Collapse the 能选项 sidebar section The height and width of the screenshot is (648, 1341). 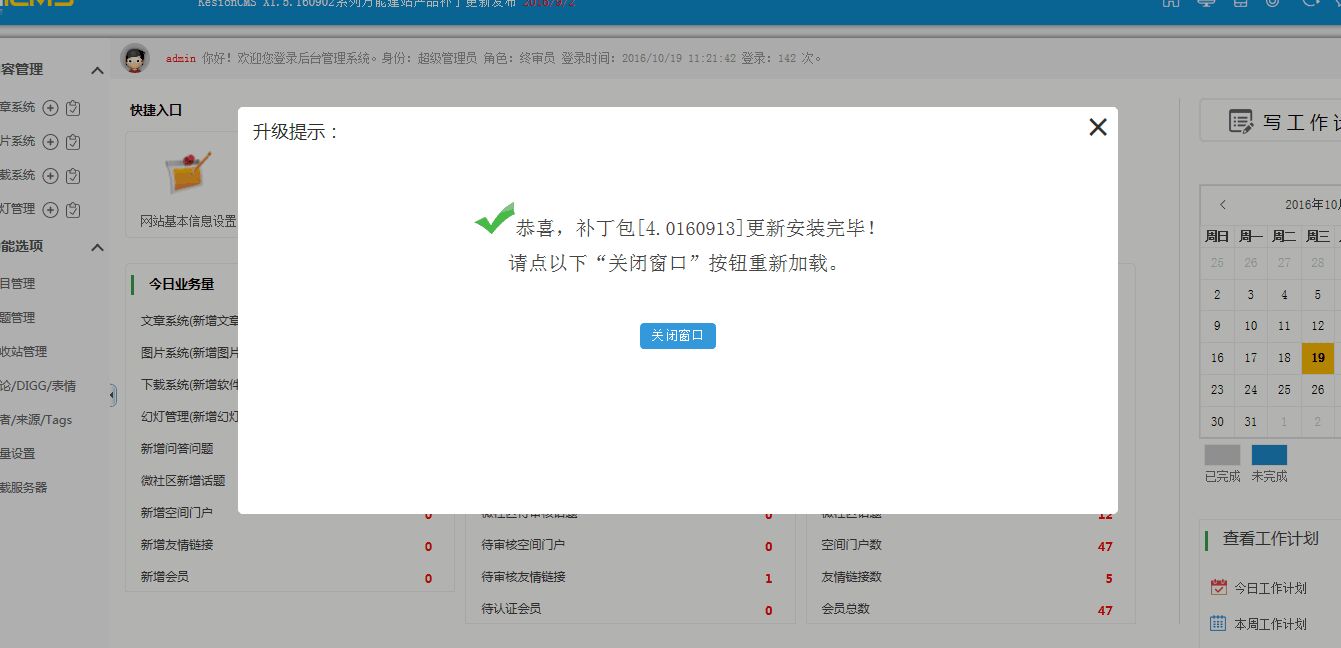(97, 247)
